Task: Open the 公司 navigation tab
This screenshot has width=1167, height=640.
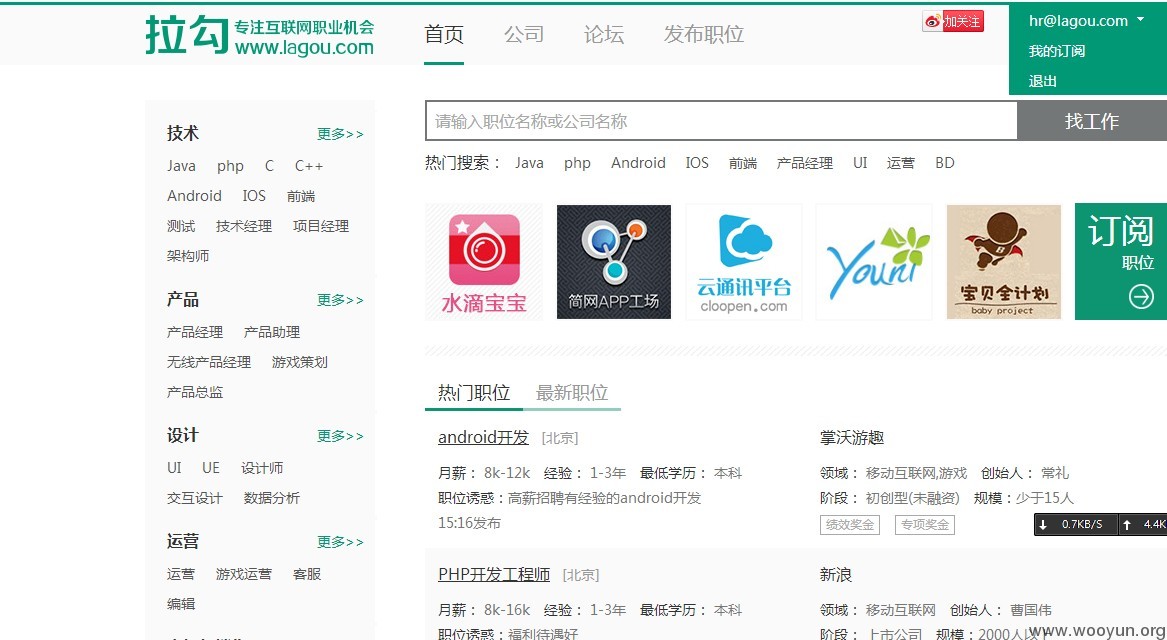Action: (x=524, y=34)
